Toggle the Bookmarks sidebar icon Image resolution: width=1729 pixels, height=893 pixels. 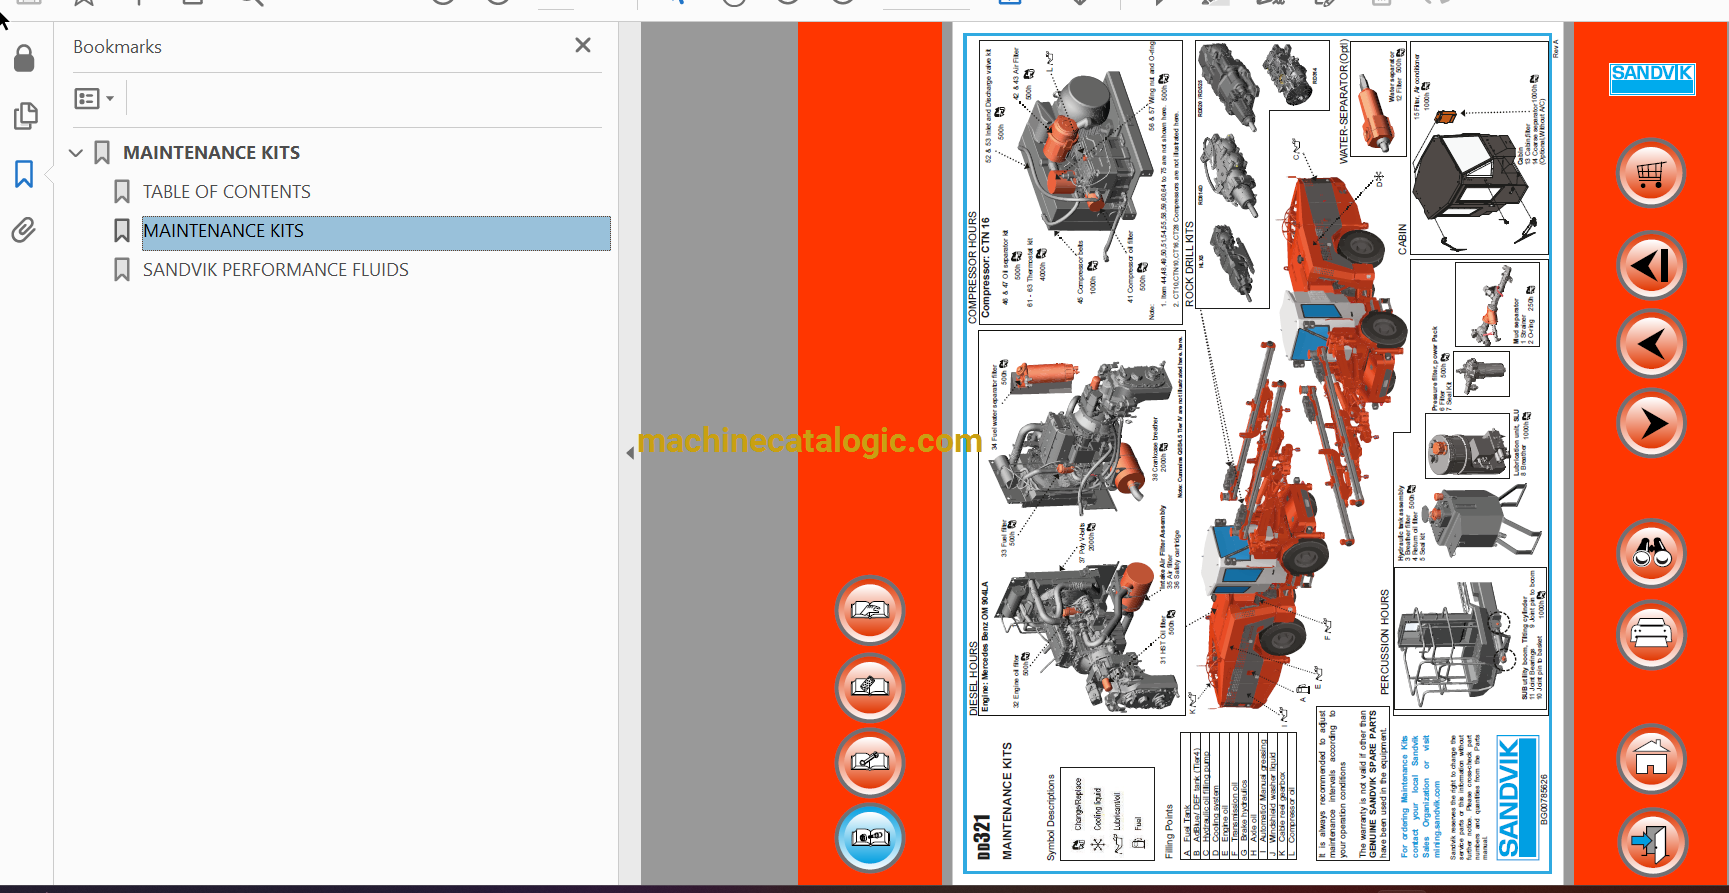(24, 174)
